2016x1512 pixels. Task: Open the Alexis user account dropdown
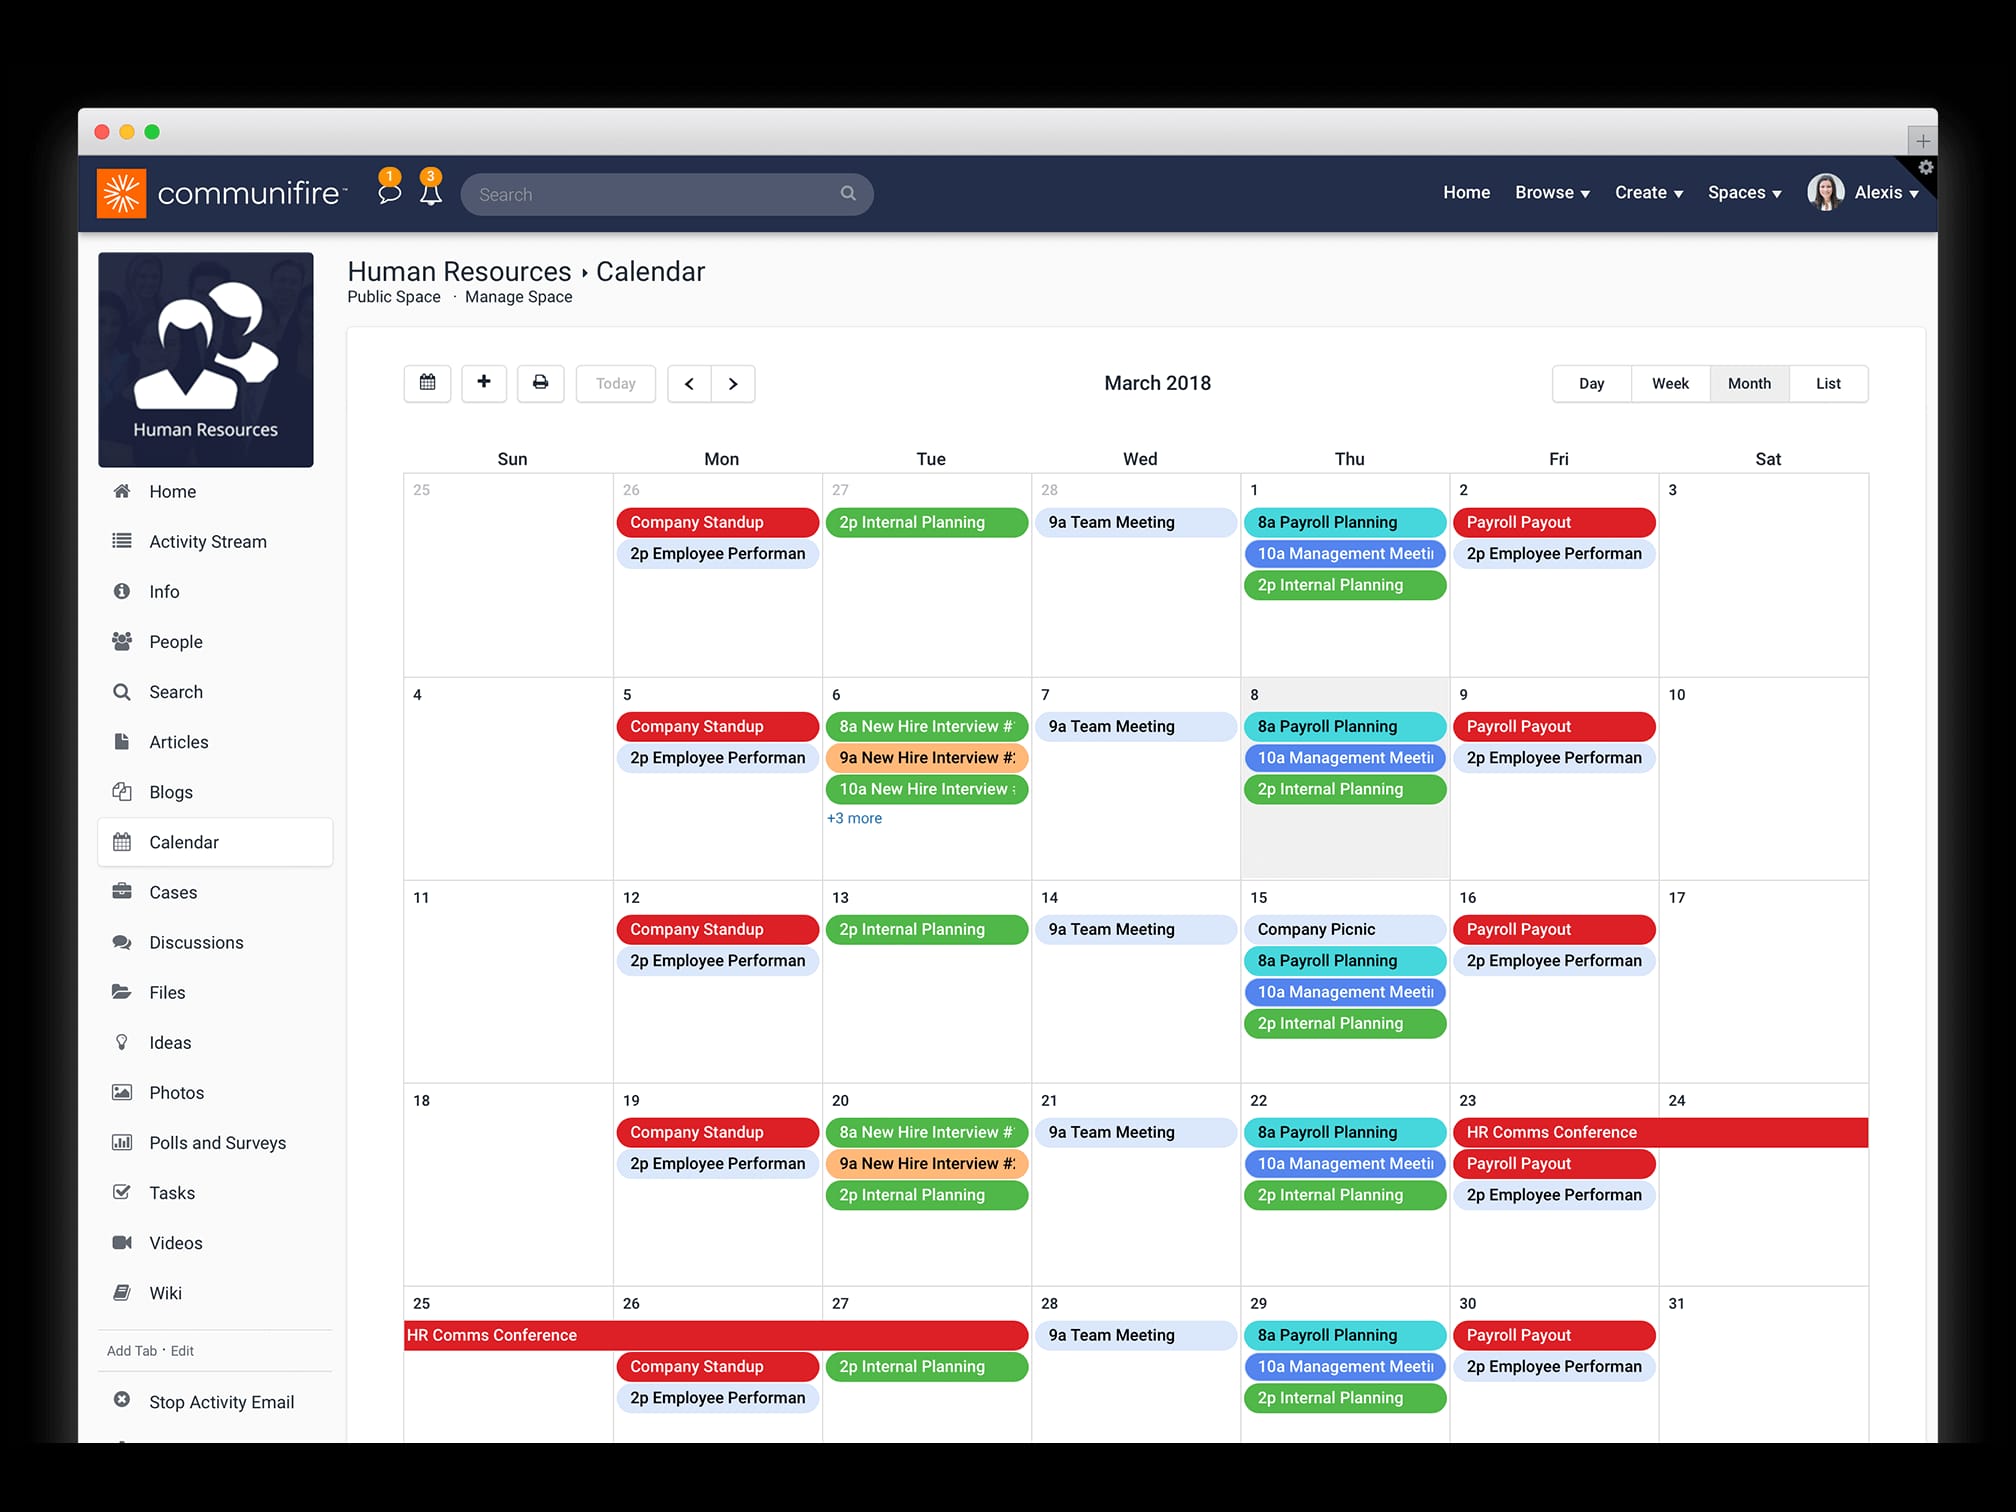(1886, 192)
